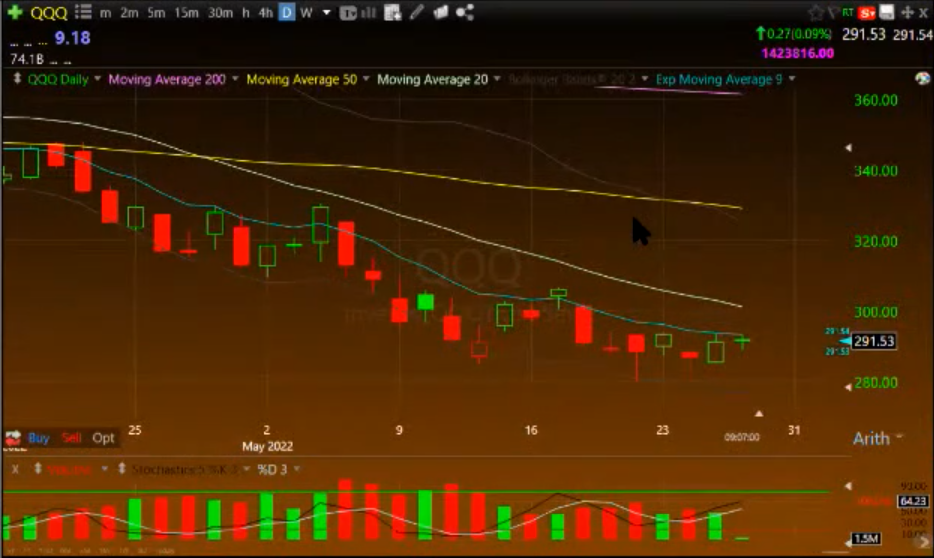Click the notes icon beside the pencil
This screenshot has width=934, height=558.
pyautogui.click(x=440, y=12)
